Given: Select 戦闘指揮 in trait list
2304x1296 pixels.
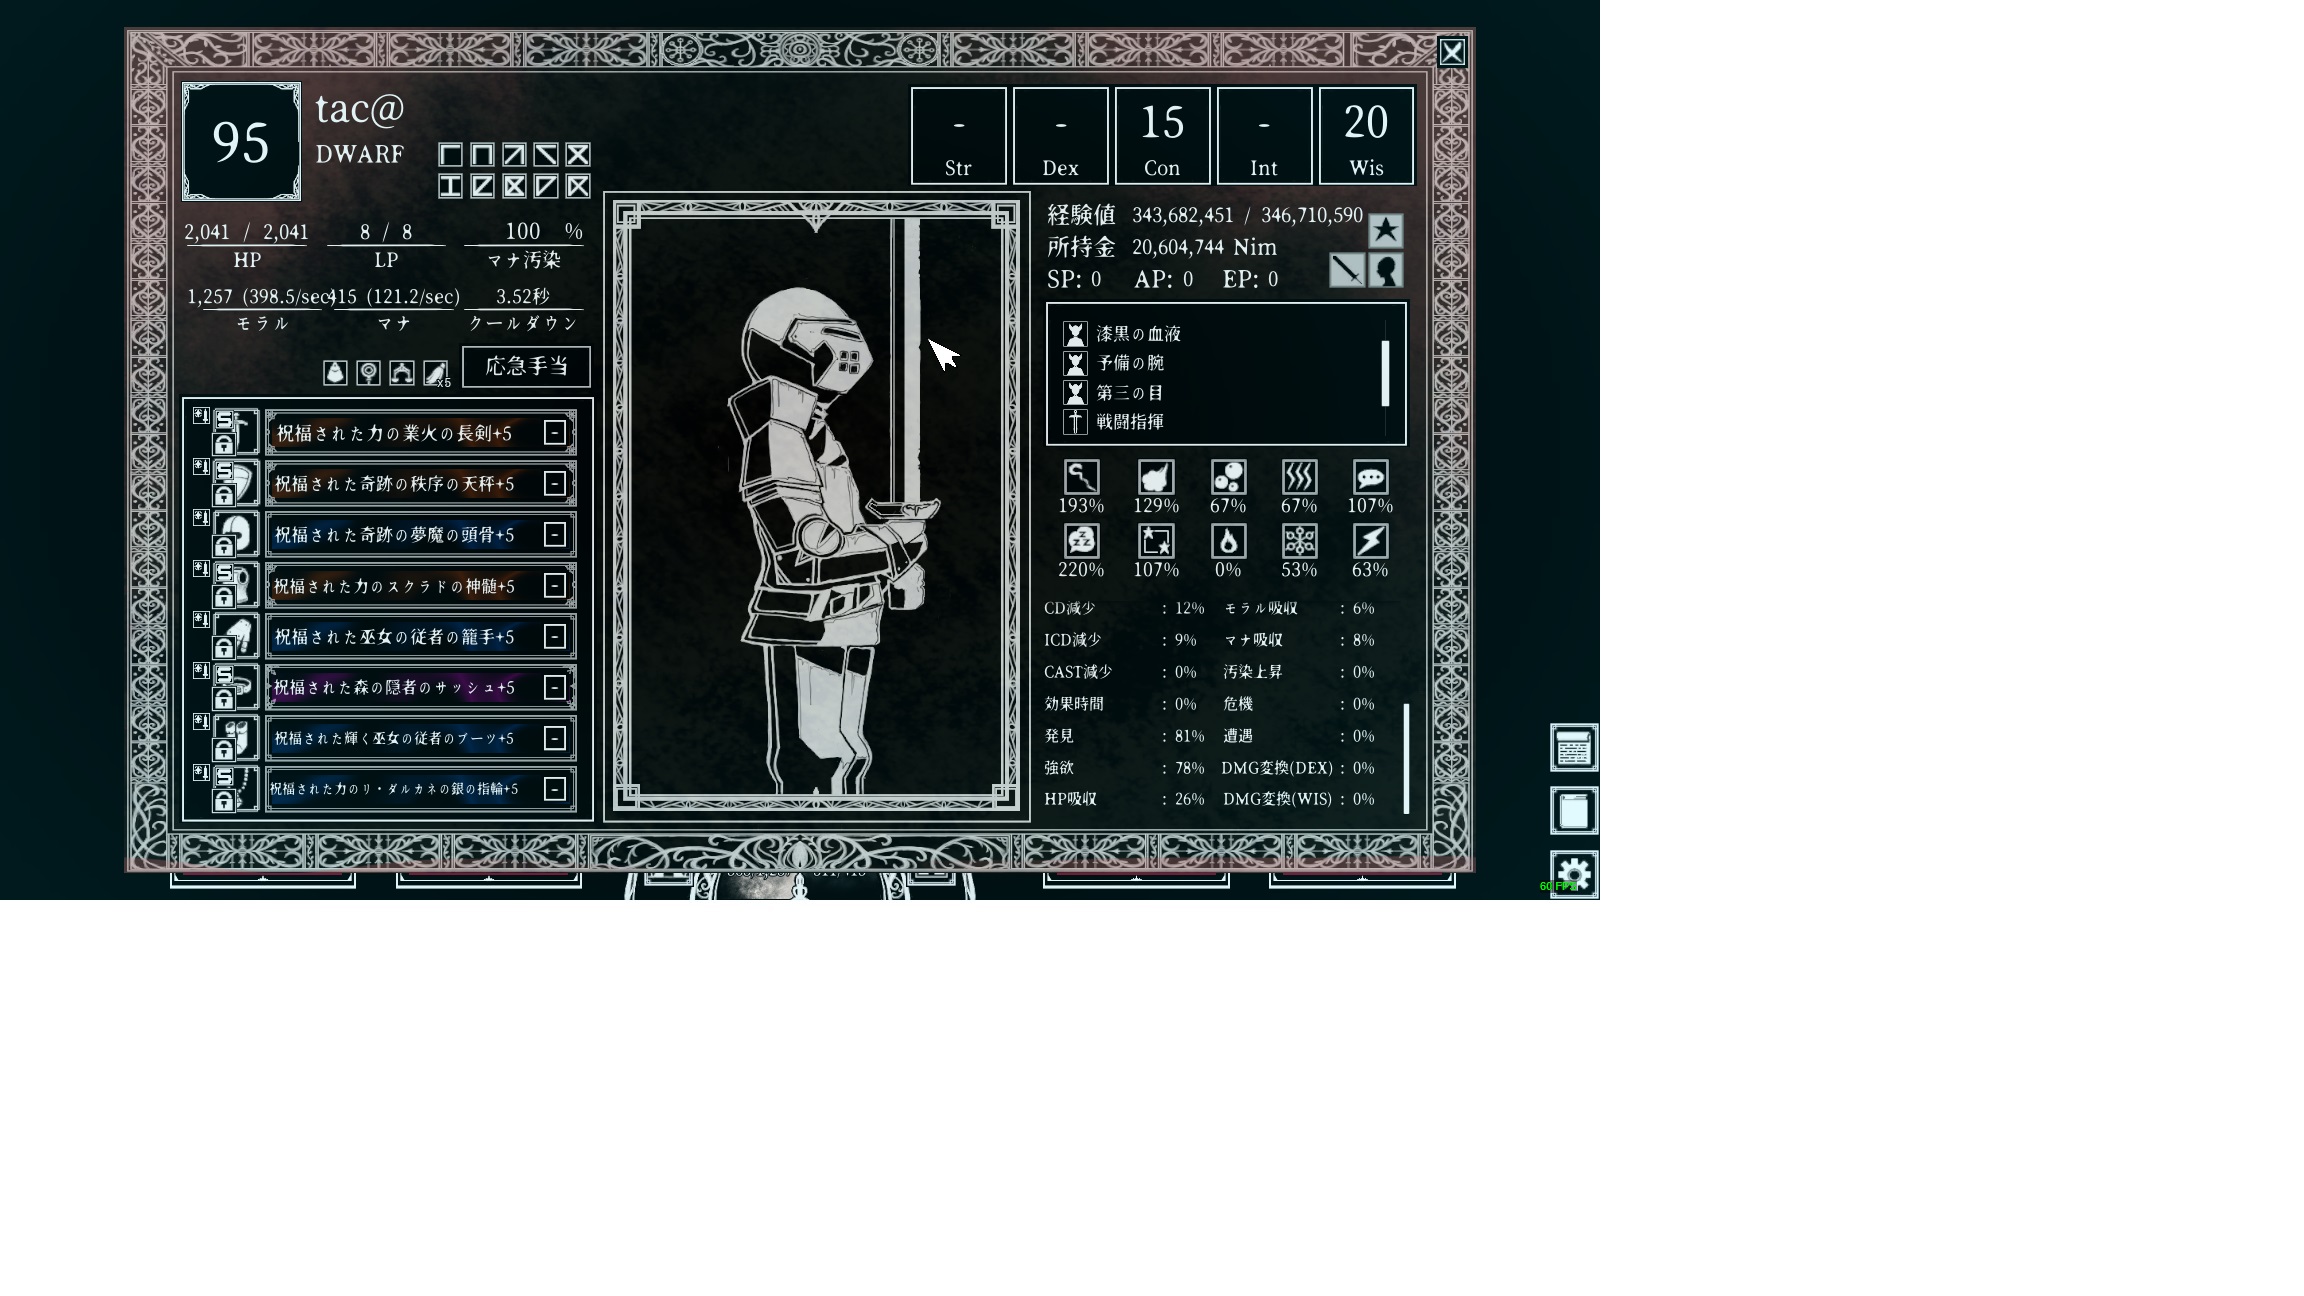Looking at the screenshot, I should (1130, 422).
